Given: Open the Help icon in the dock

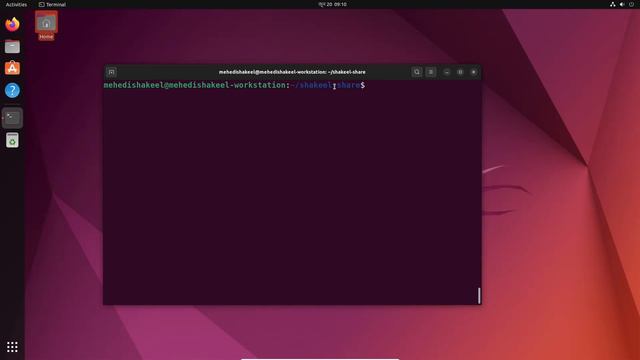Looking at the screenshot, I should 12,90.
